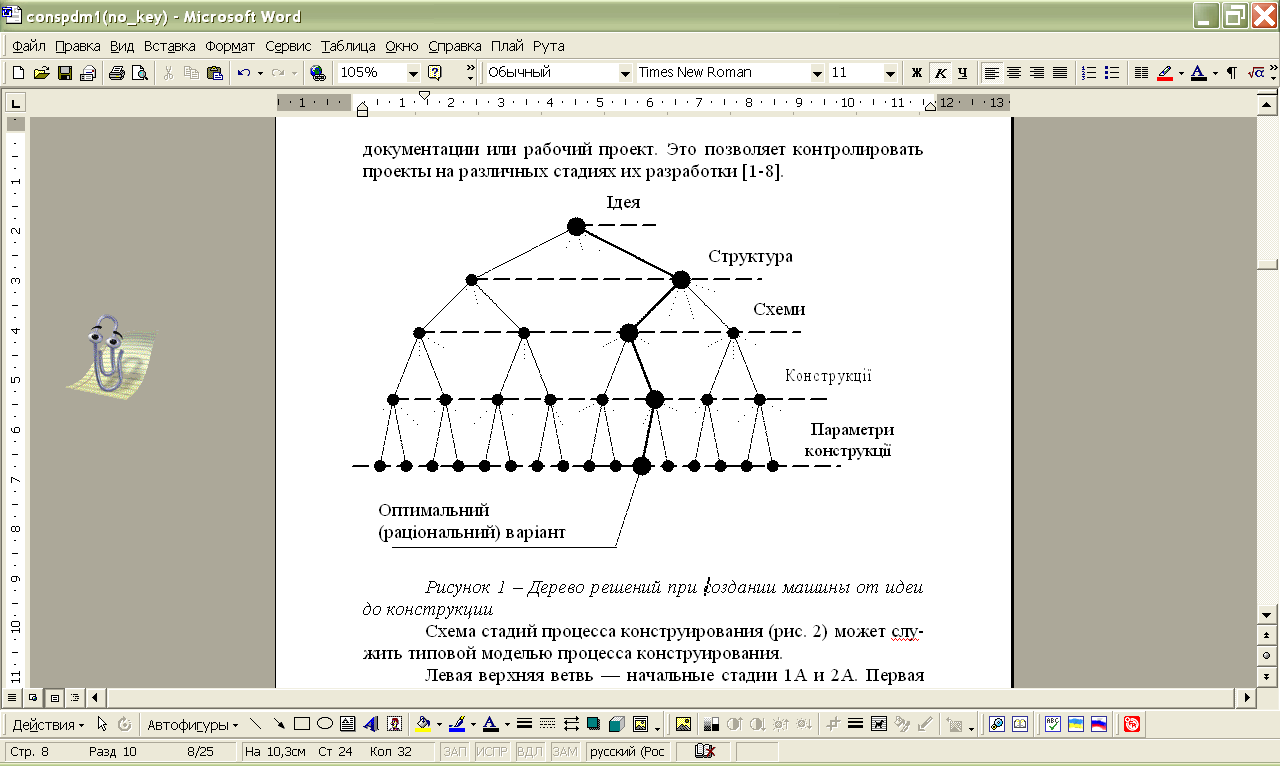Insert numbered list formatting
This screenshot has width=1280, height=766.
(x=1090, y=73)
